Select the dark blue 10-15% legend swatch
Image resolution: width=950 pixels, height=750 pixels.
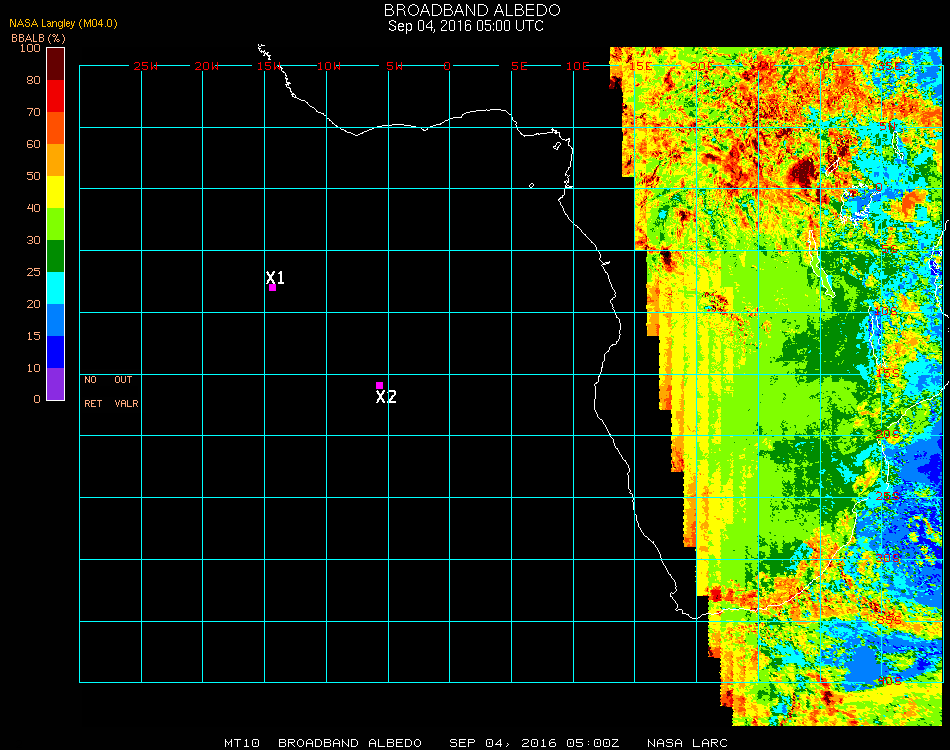point(55,351)
